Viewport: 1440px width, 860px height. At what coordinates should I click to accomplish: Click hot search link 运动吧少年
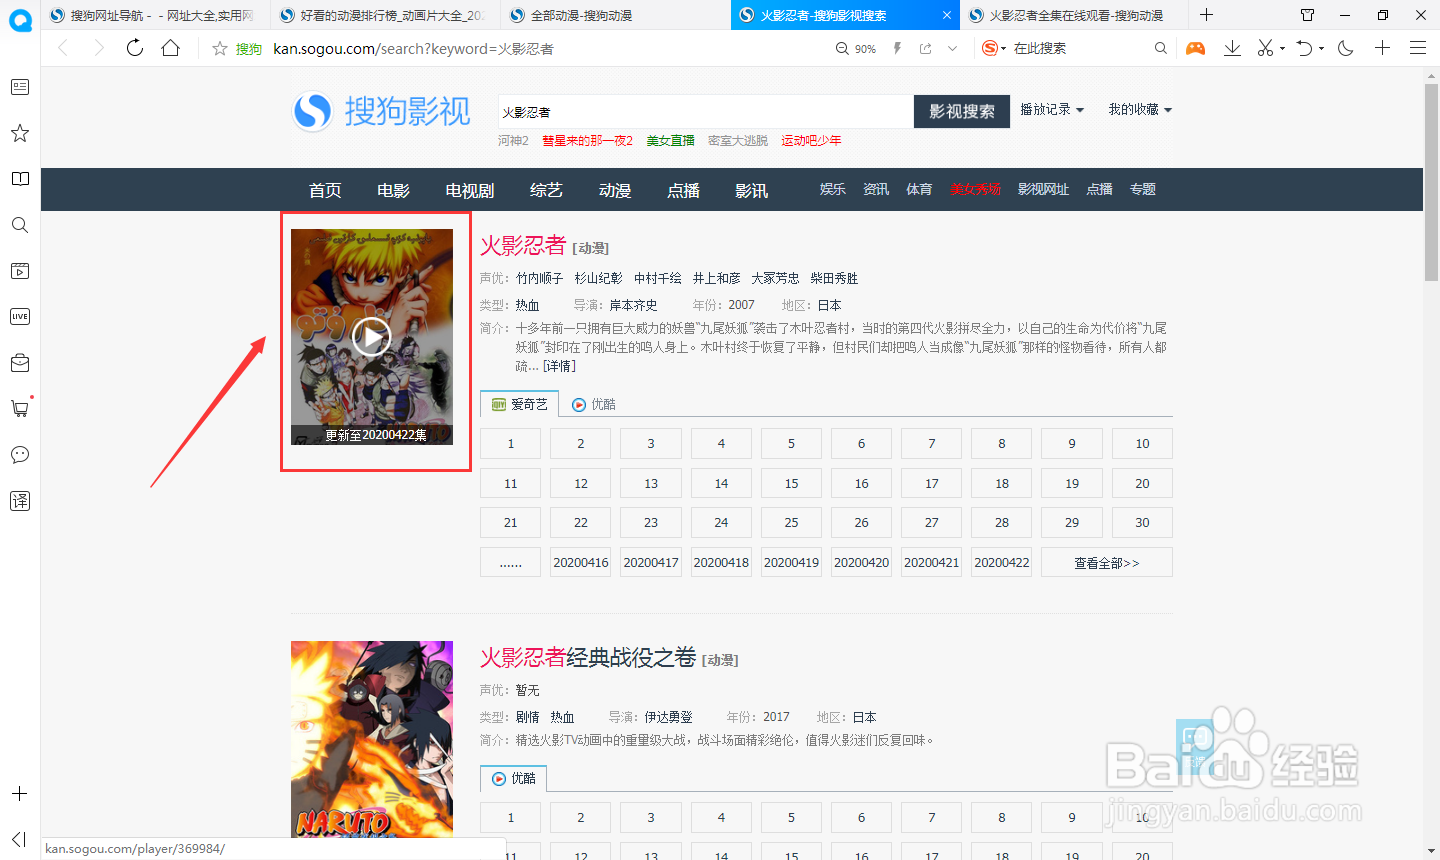coord(811,141)
